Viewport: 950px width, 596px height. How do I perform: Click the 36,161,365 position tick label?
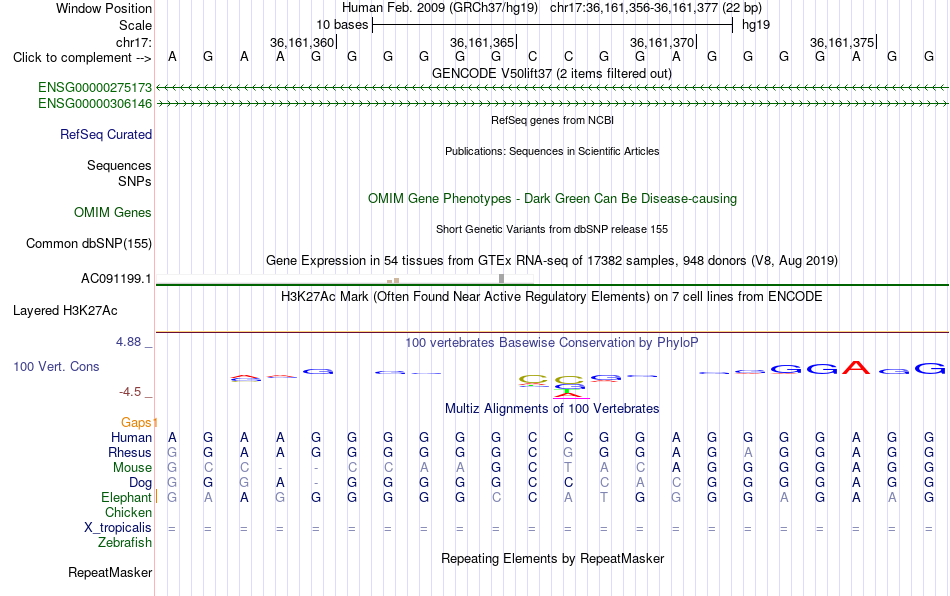tap(482, 42)
